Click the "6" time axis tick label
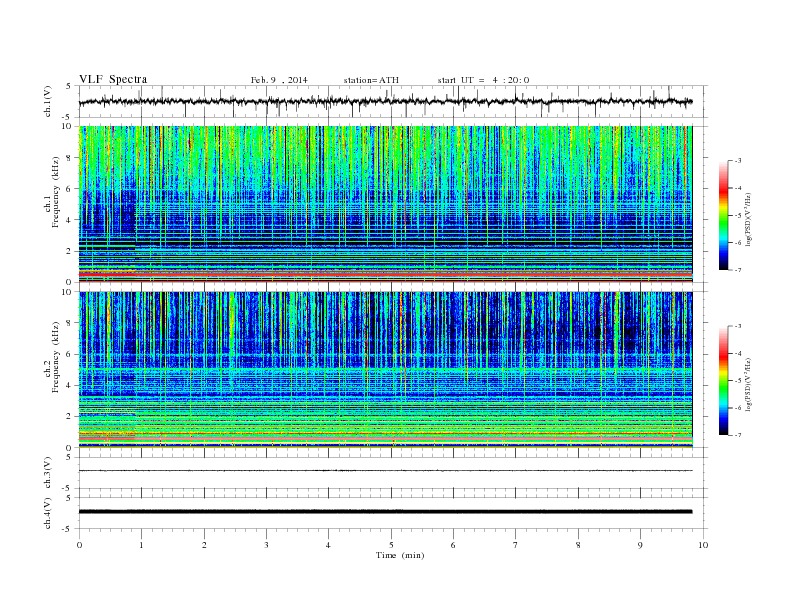This screenshot has height=612, width=792. (x=453, y=545)
